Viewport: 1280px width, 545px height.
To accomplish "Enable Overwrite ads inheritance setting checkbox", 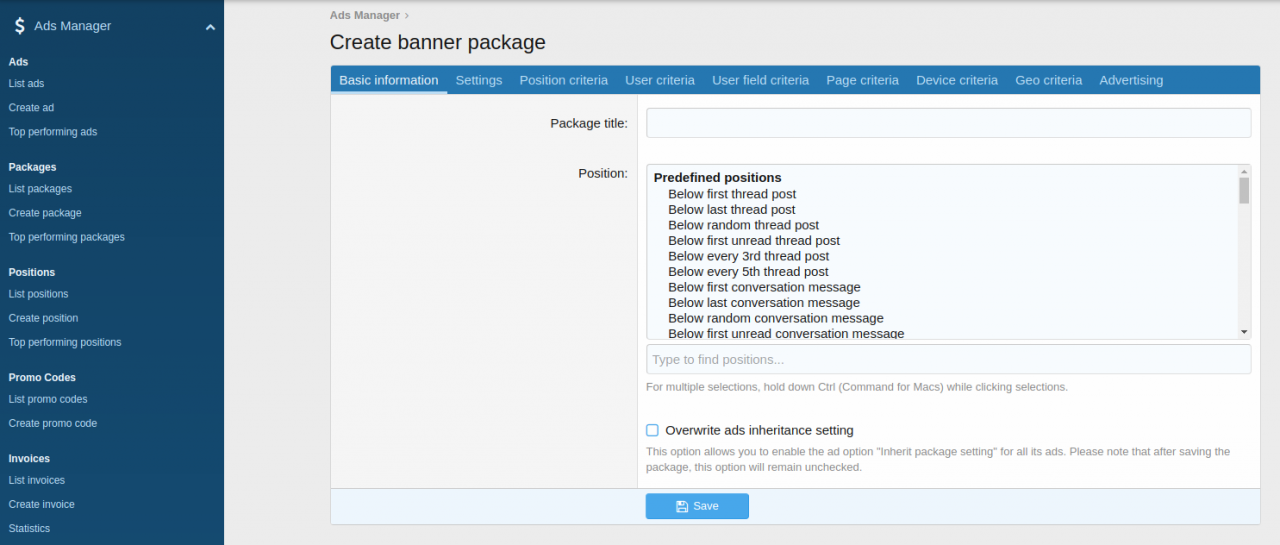I will click(653, 430).
